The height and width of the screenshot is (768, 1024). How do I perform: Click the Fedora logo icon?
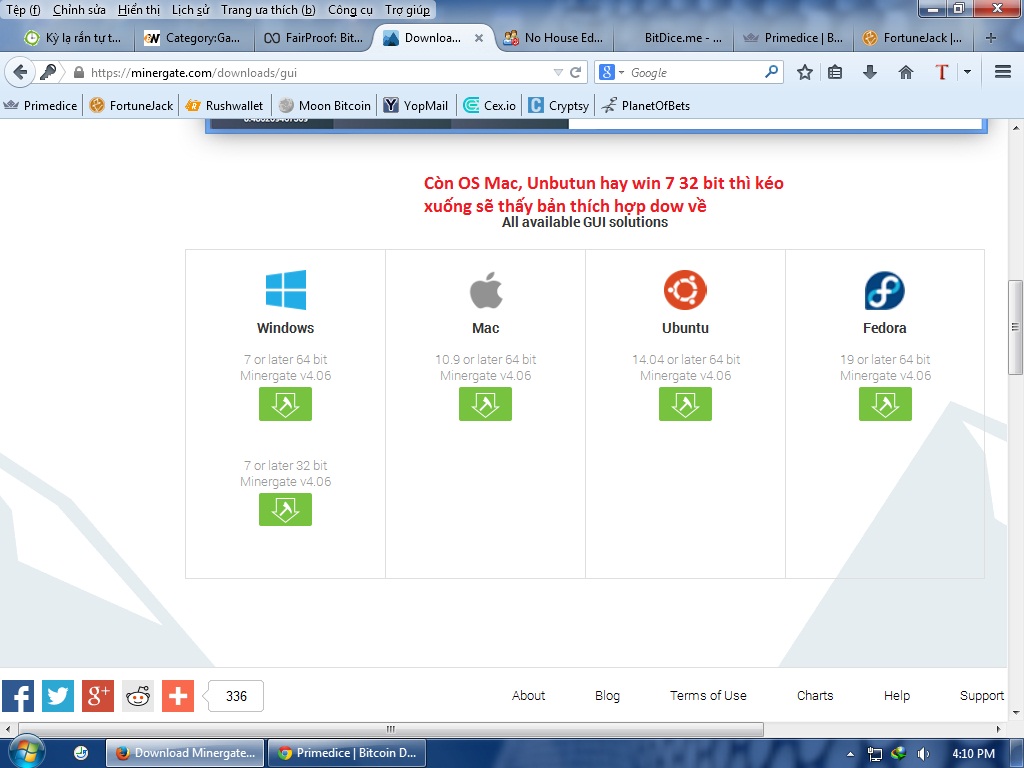point(885,291)
